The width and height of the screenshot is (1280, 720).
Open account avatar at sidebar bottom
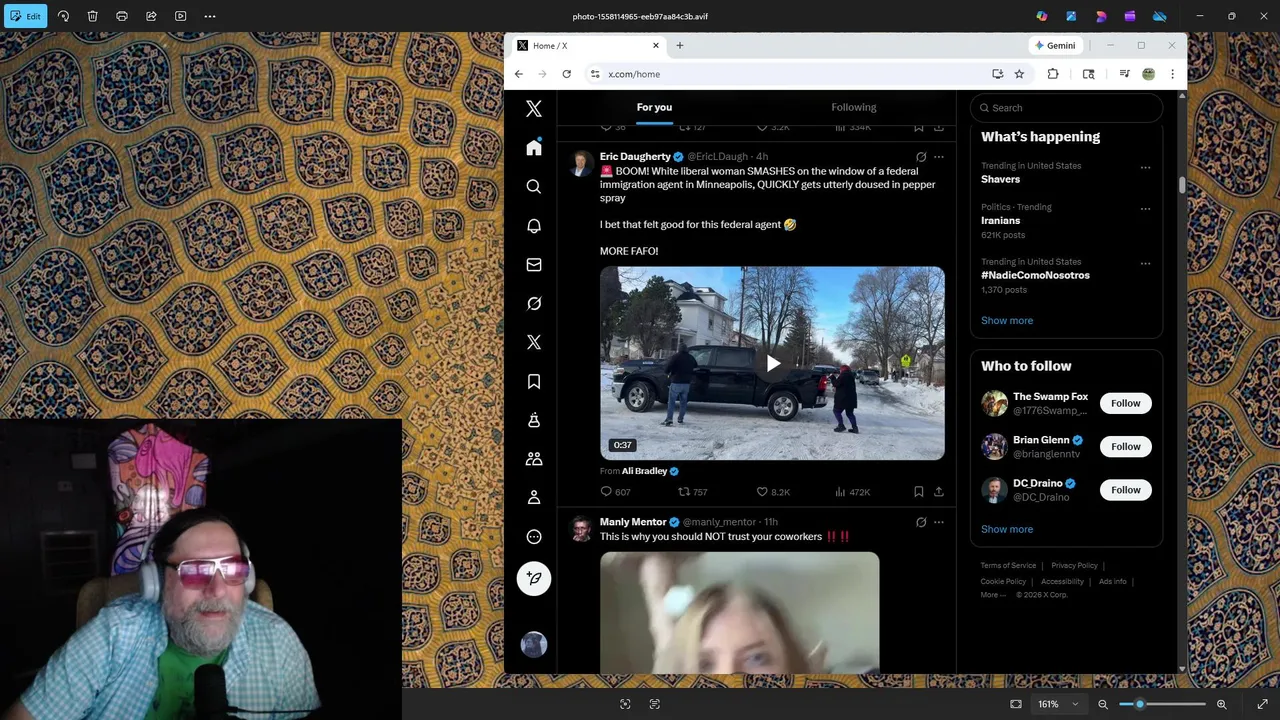click(x=534, y=645)
